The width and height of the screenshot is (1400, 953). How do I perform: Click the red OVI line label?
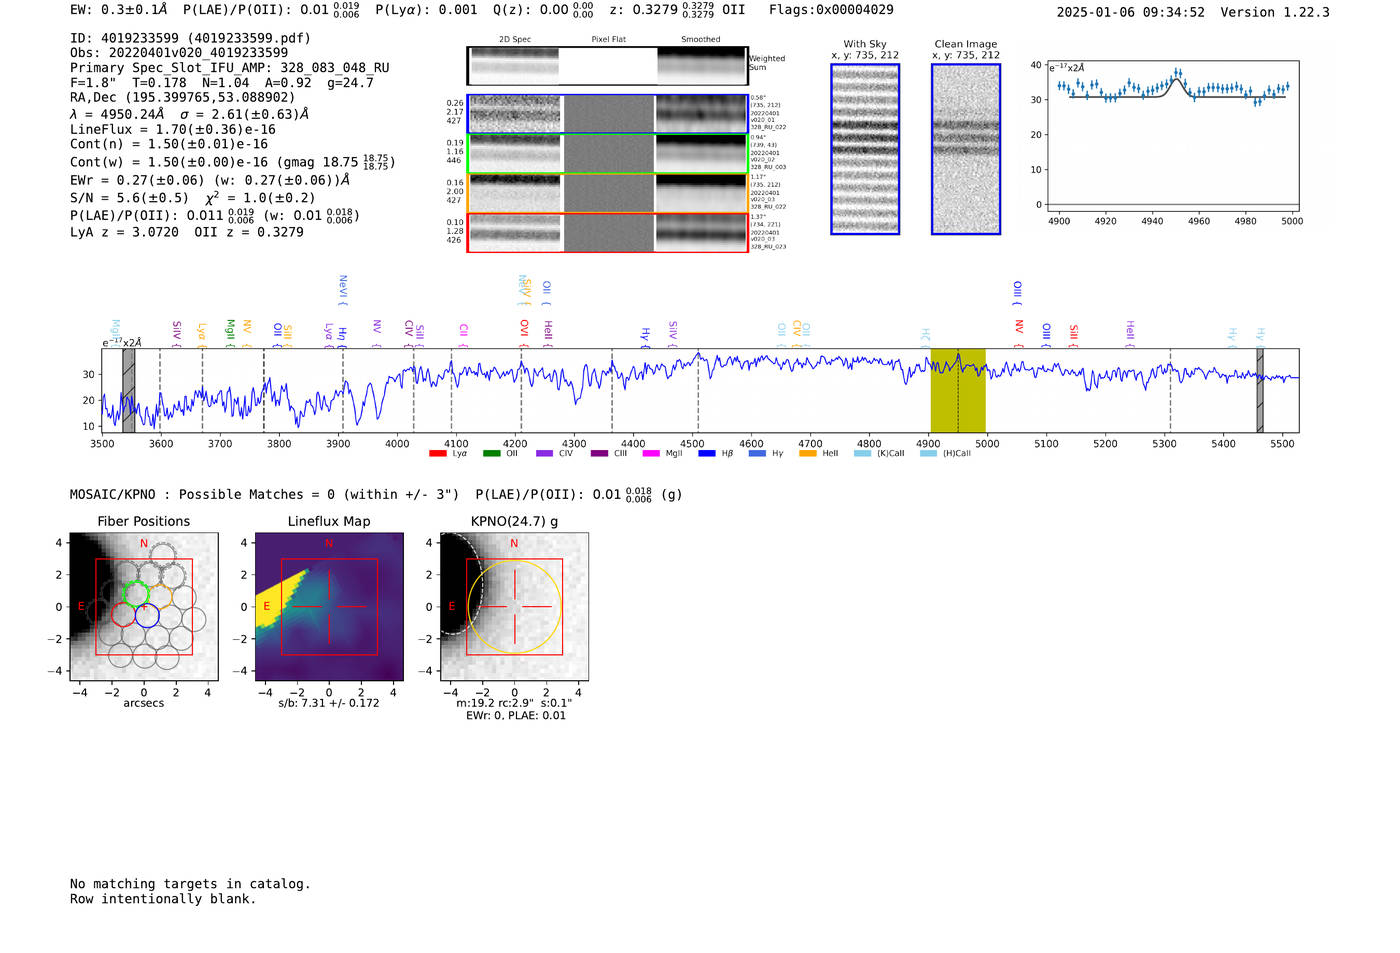coord(524,333)
